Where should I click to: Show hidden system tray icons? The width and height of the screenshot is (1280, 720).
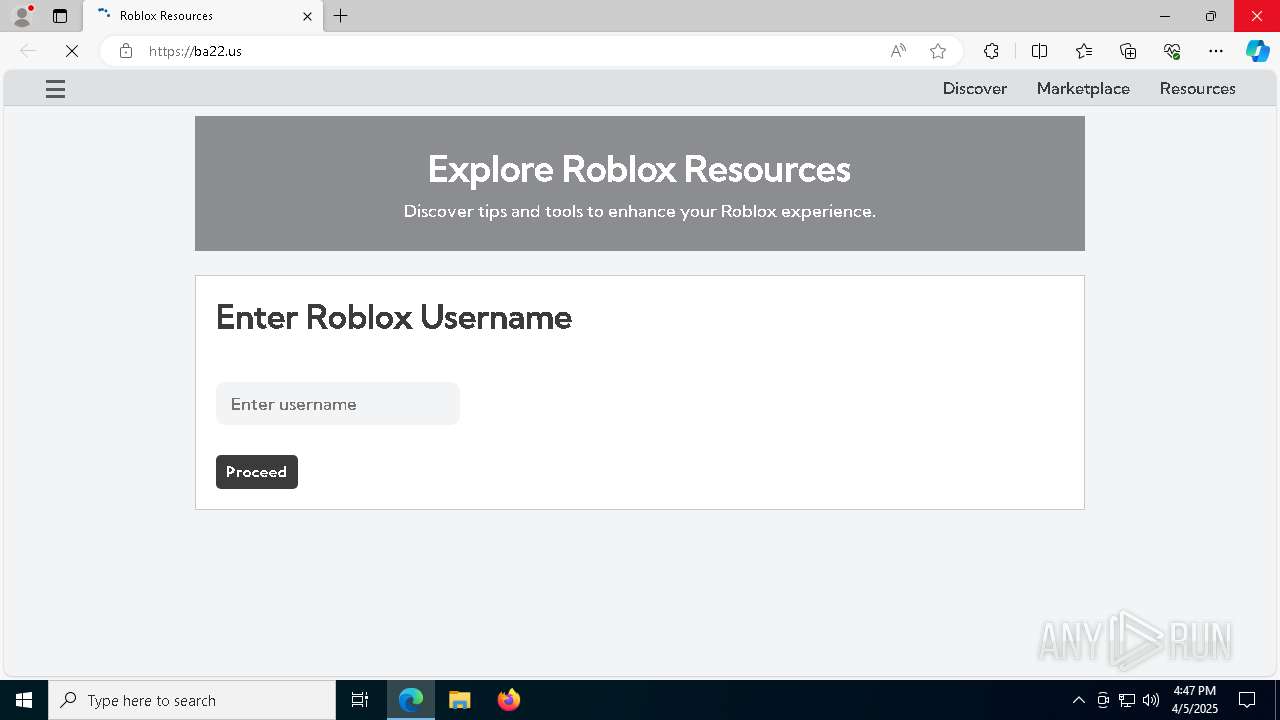coord(1078,700)
